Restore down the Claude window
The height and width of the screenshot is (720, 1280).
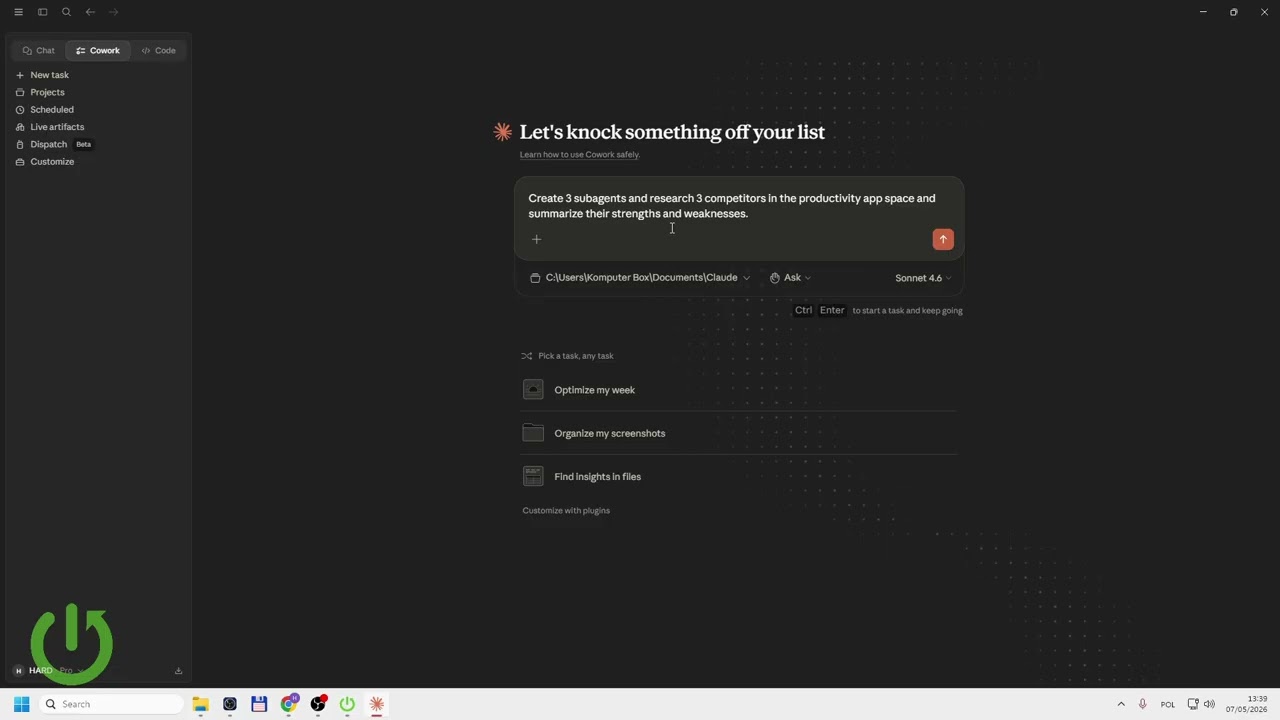1234,12
